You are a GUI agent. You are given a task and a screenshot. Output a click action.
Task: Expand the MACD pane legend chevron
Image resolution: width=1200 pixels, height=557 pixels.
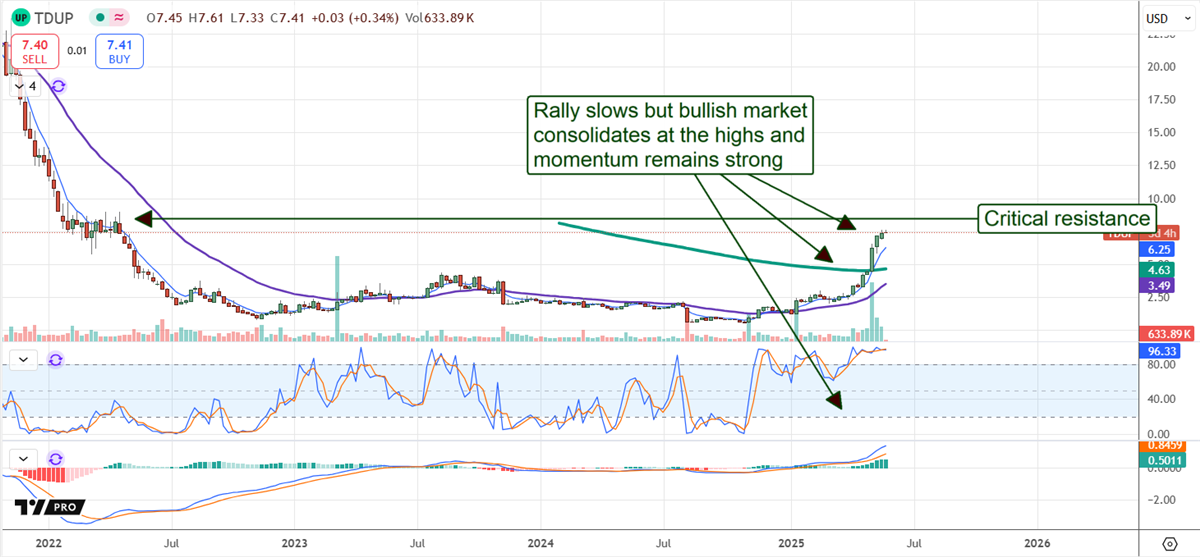click(x=24, y=458)
